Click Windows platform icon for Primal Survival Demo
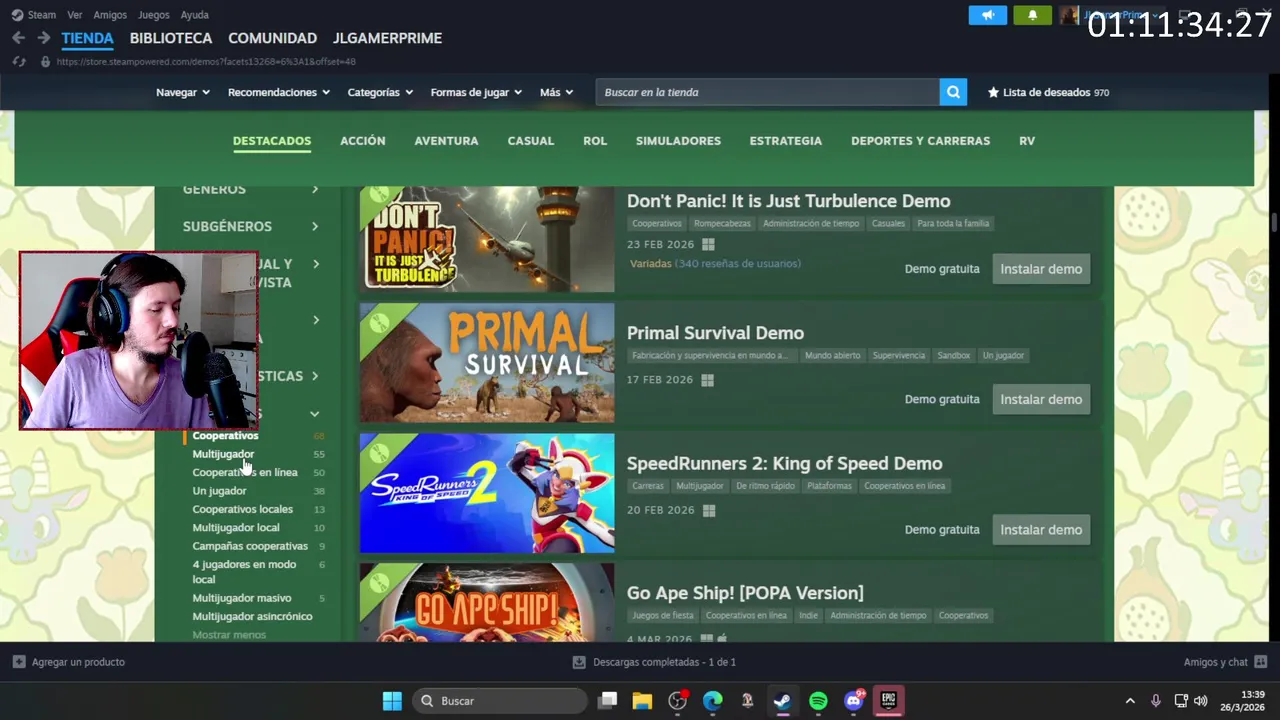Image resolution: width=1280 pixels, height=720 pixels. tap(708, 380)
